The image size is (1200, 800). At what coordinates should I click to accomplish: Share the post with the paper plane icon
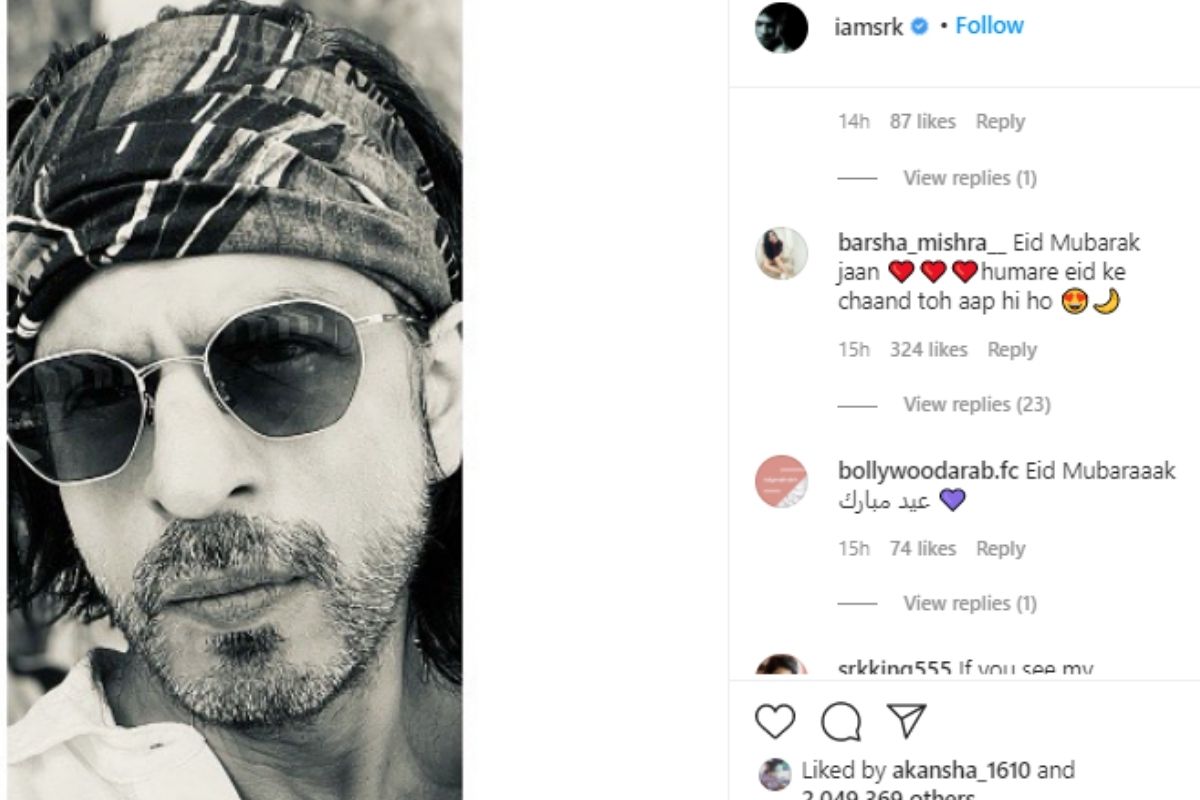tap(907, 721)
